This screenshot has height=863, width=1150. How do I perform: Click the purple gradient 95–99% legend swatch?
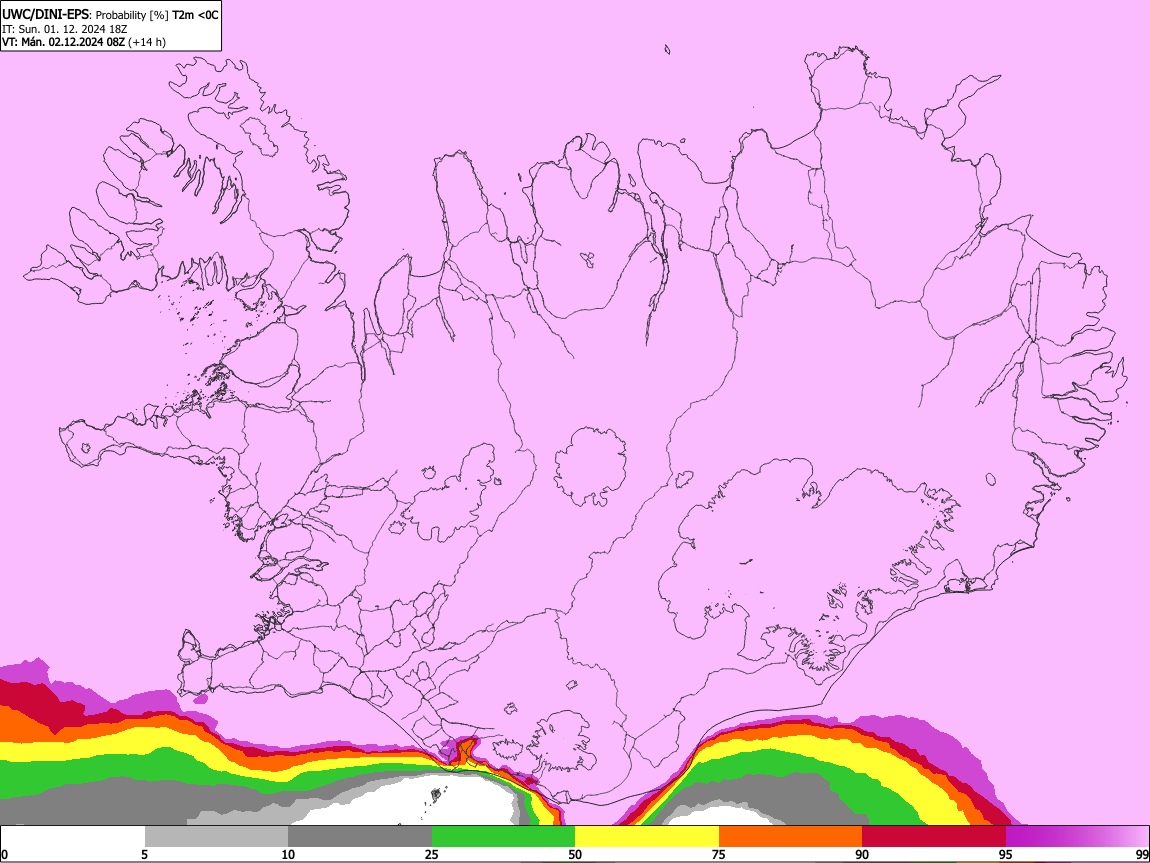[1077, 837]
